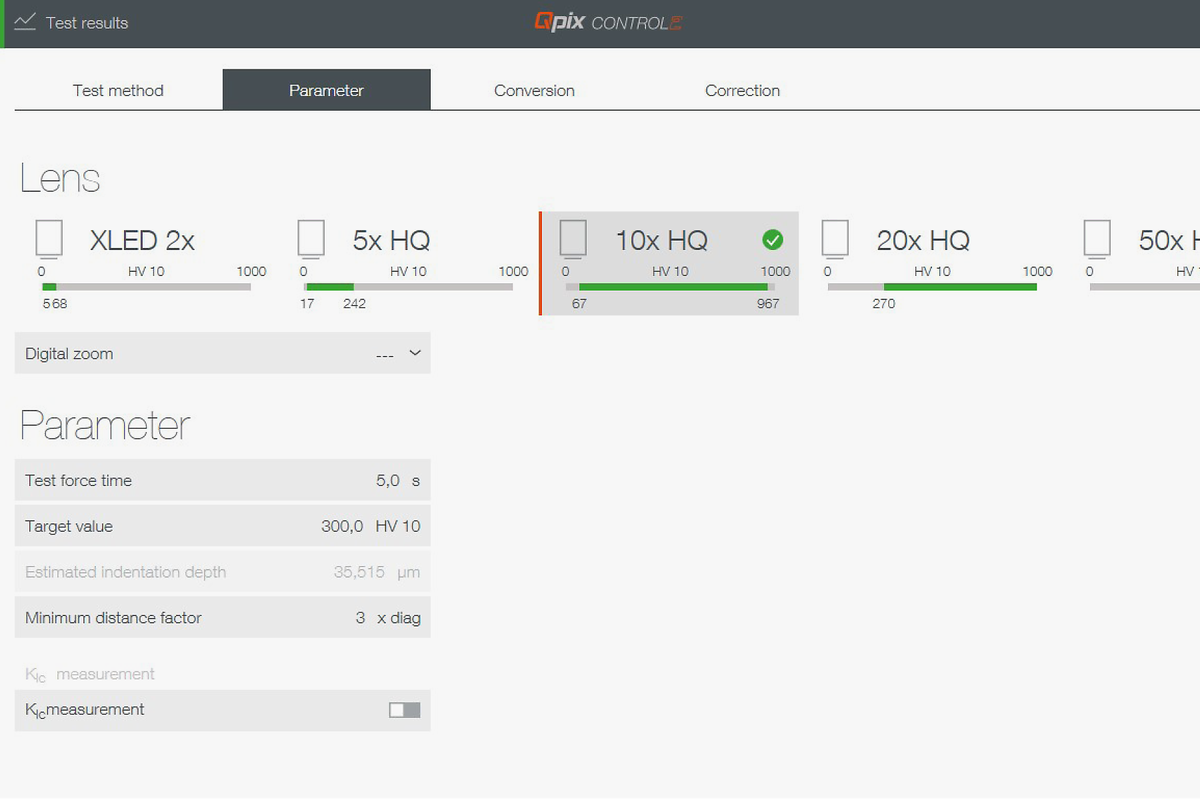The width and height of the screenshot is (1200, 800).
Task: Select the XLED 2x lens icon
Action: (x=49, y=239)
